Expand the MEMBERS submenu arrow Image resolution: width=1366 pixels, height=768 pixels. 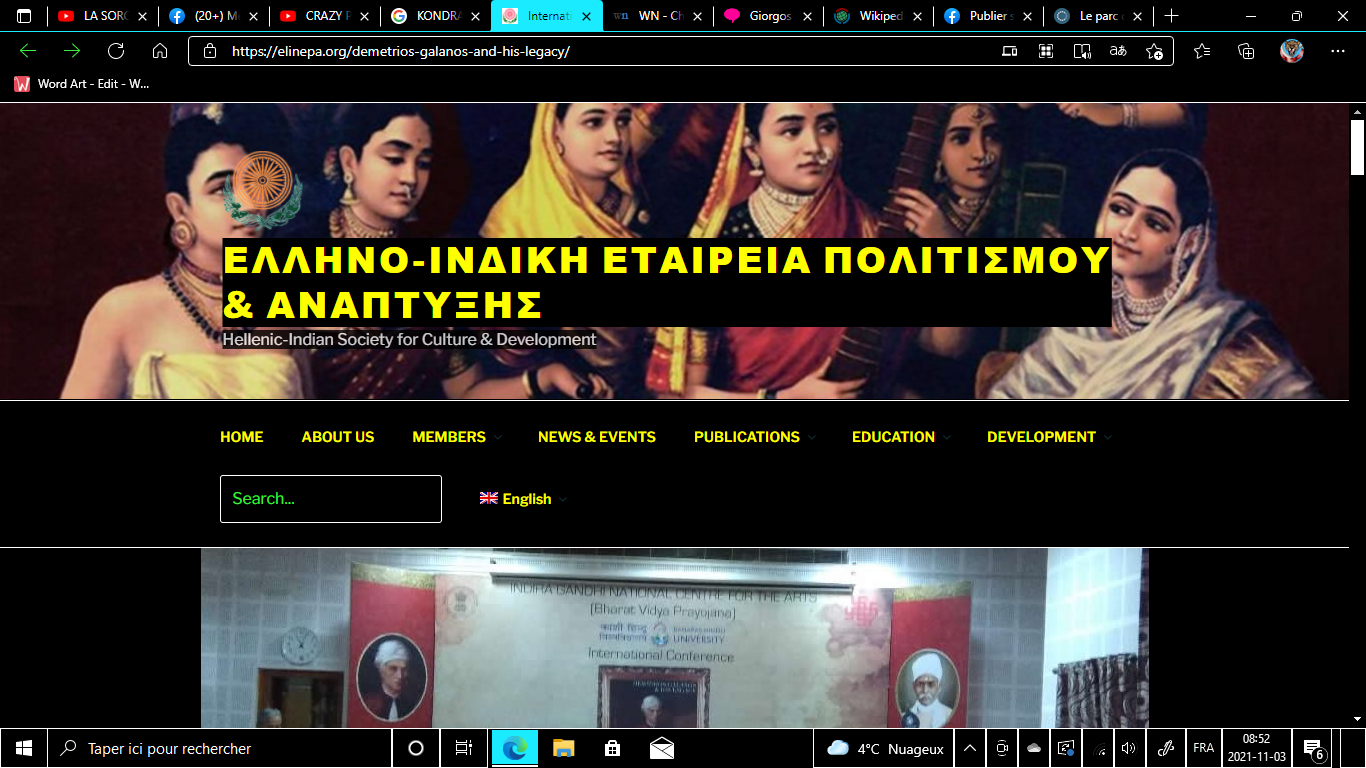(x=498, y=437)
